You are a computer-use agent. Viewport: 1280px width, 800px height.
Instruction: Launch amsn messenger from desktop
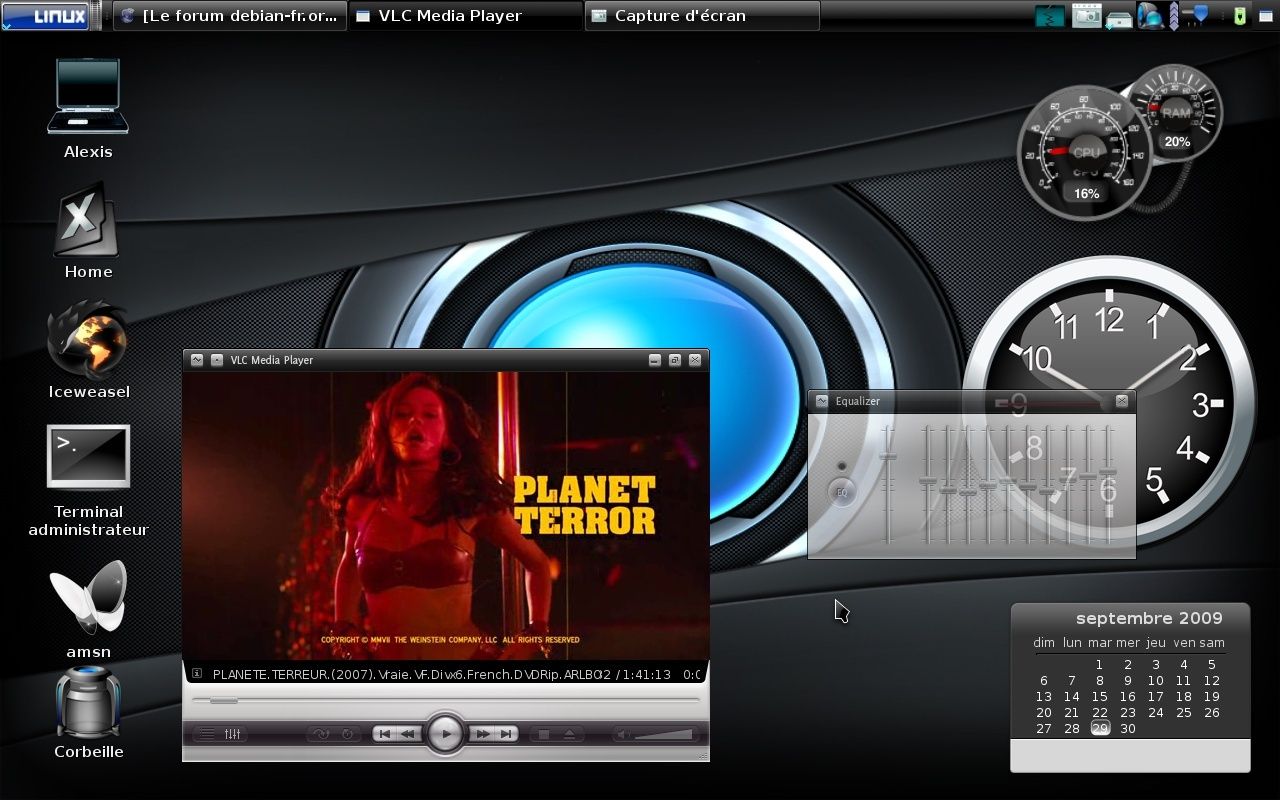pyautogui.click(x=88, y=610)
